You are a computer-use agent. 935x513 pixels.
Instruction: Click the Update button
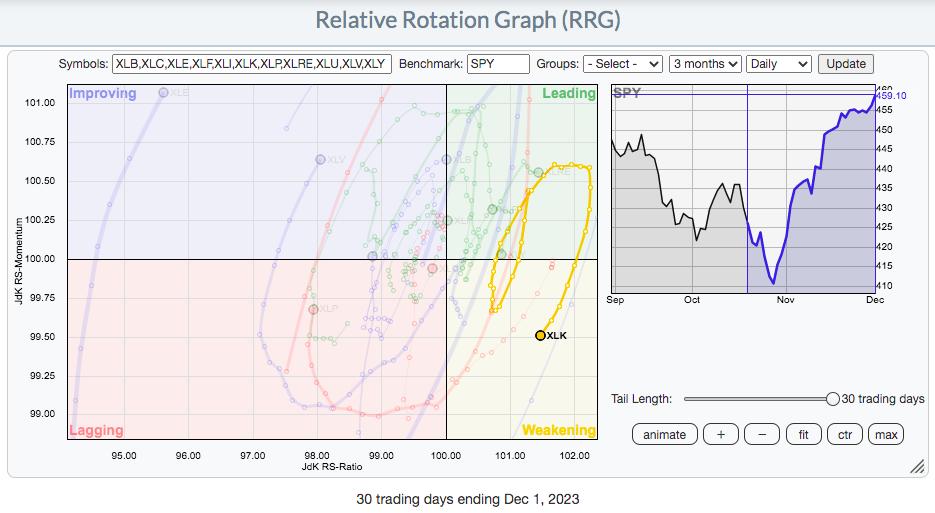pyautogui.click(x=845, y=64)
